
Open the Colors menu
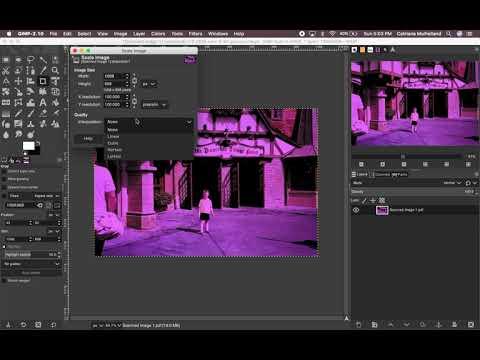158,34
